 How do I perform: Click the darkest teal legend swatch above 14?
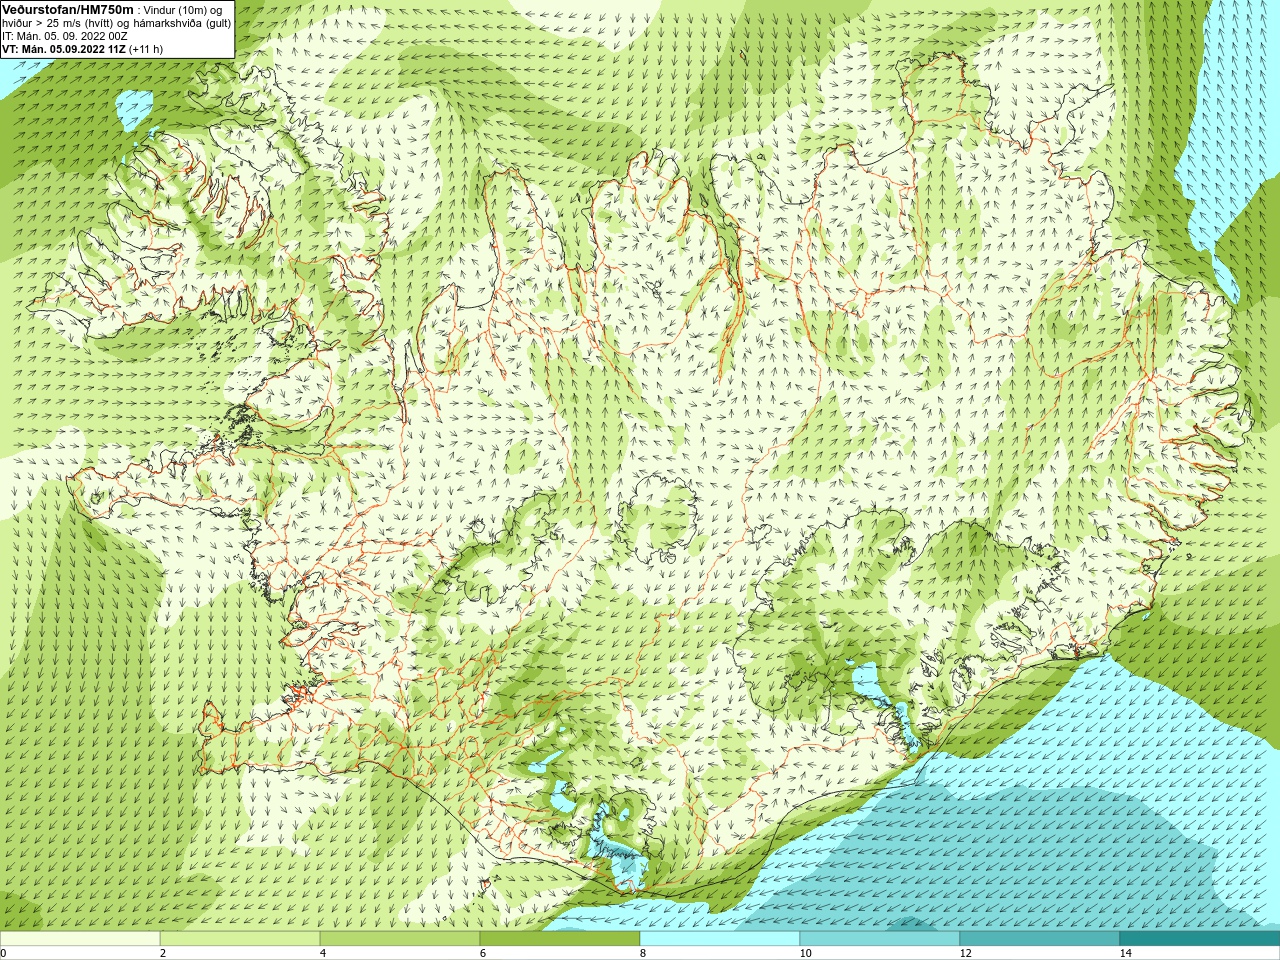[1200, 939]
